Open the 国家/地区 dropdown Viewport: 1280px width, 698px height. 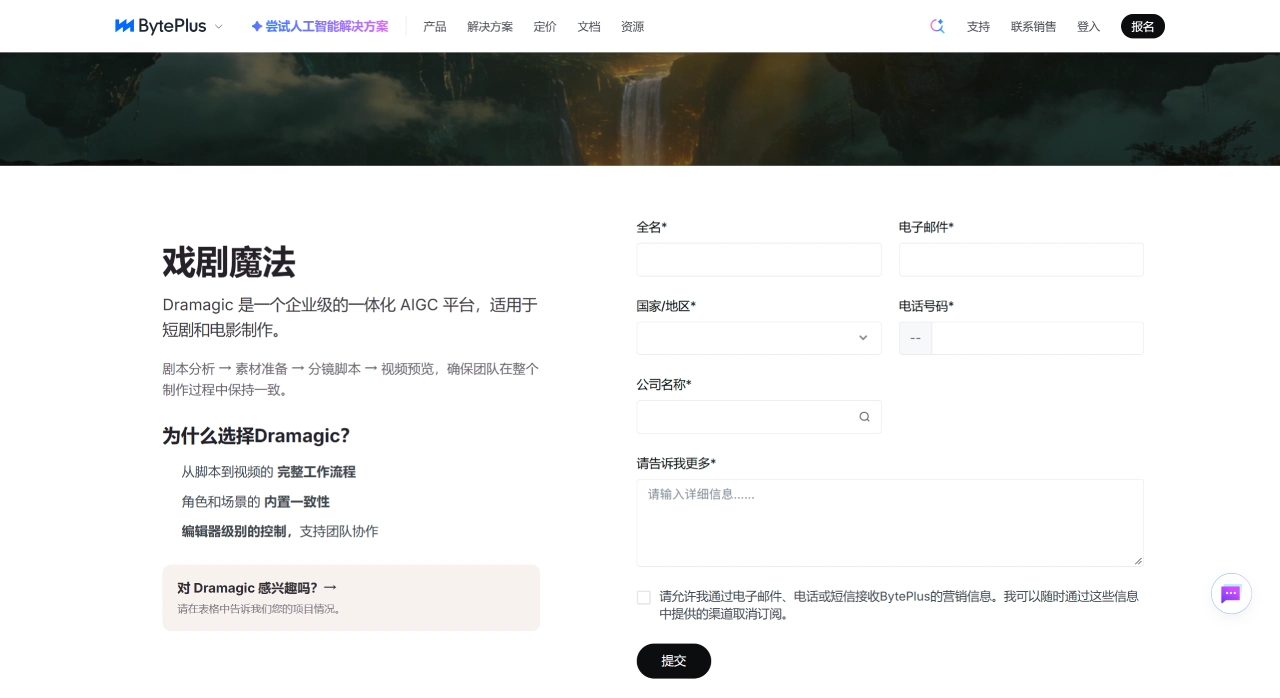point(759,338)
